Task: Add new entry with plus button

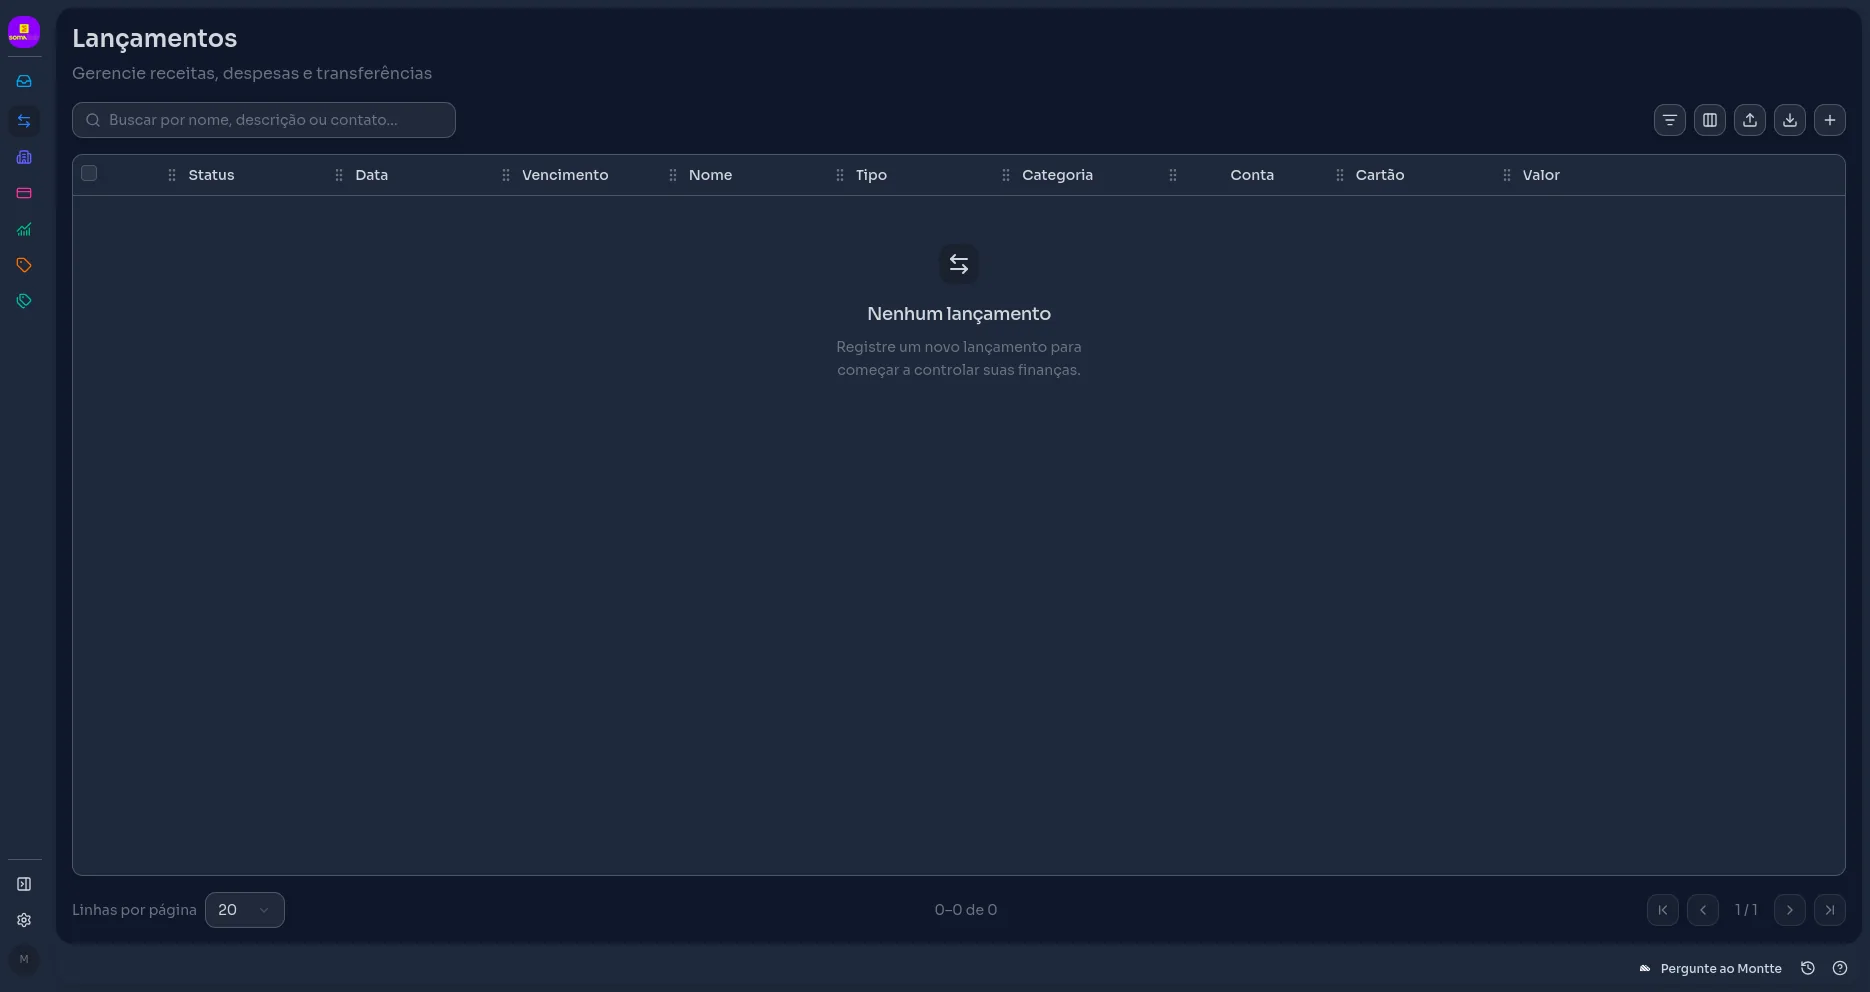Action: [x=1830, y=120]
